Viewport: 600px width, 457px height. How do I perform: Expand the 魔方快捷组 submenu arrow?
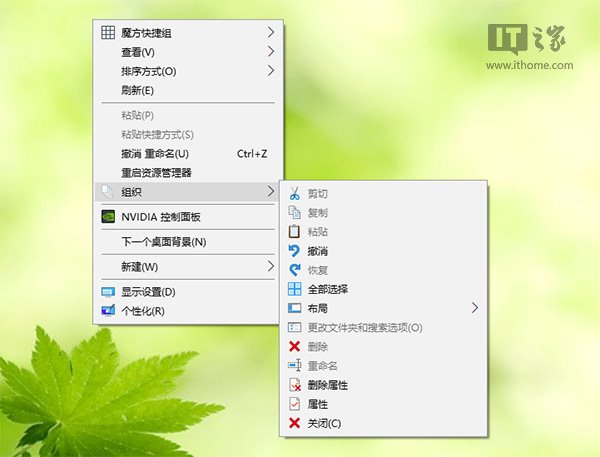pyautogui.click(x=271, y=33)
